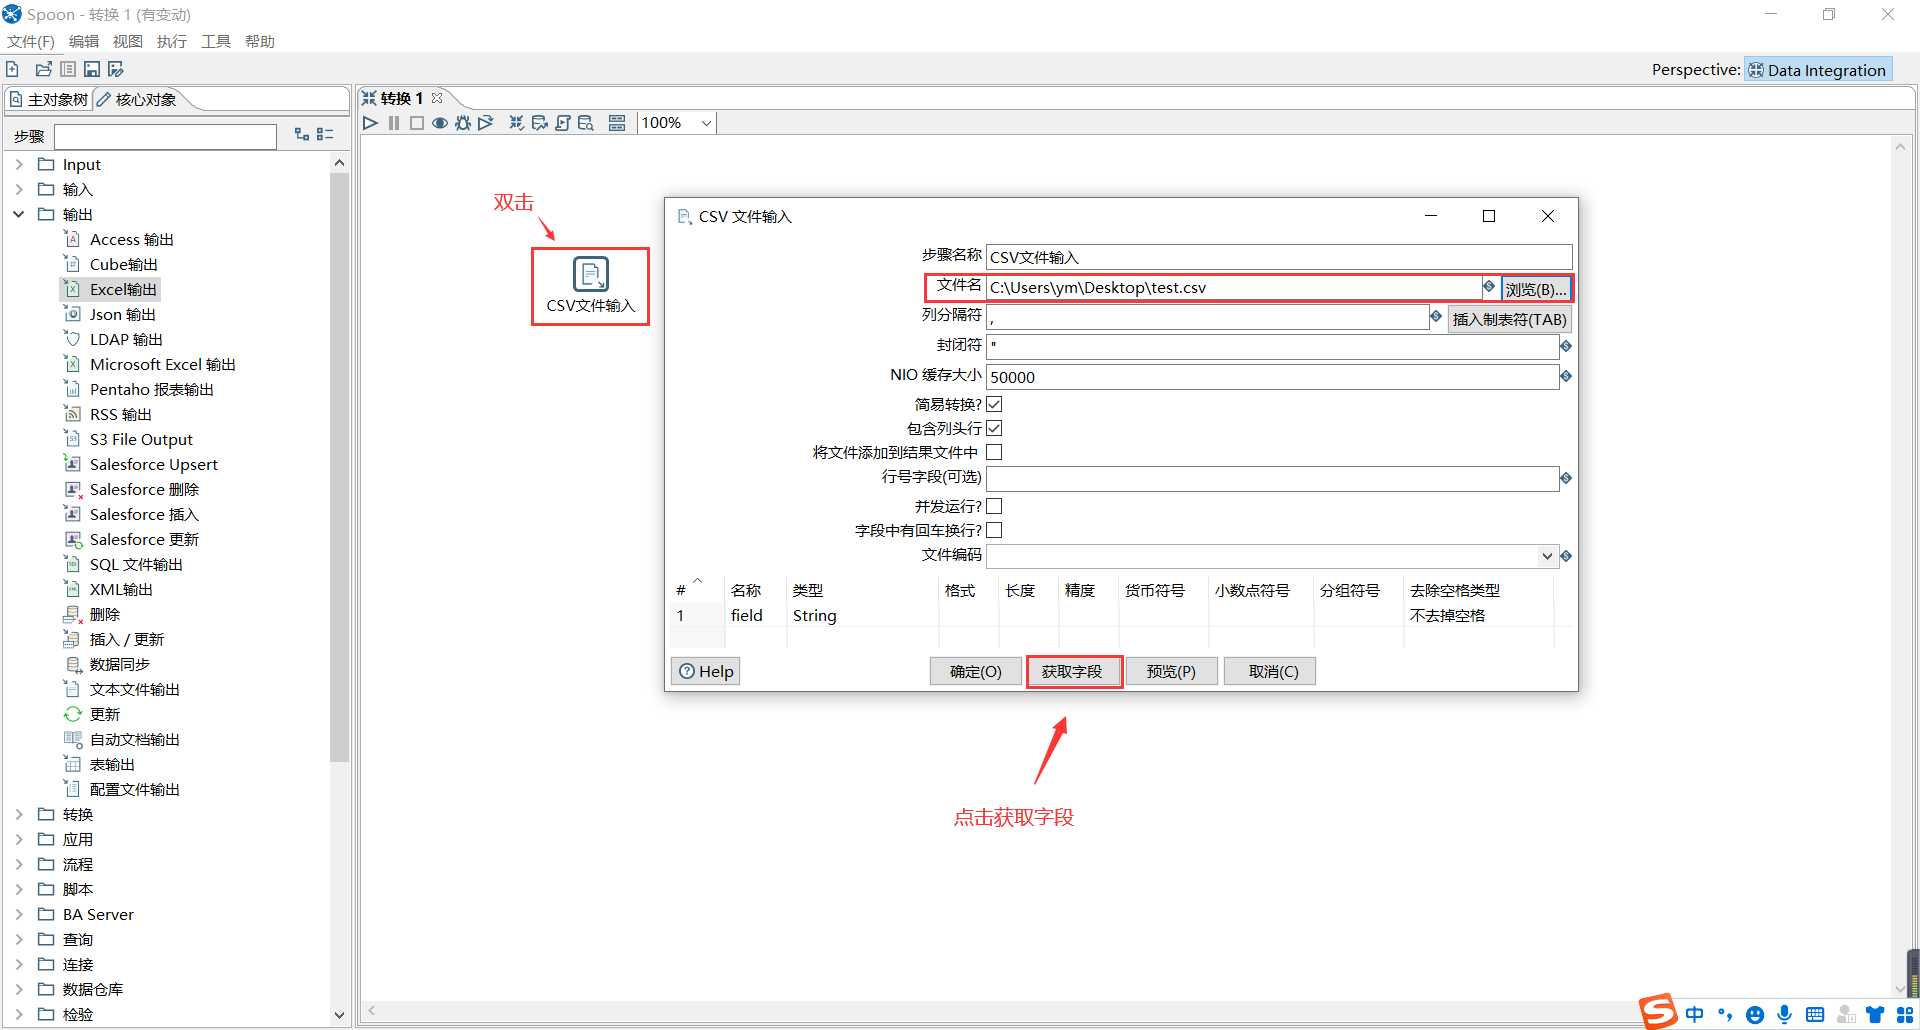Click the Get SQL script icon

tap(563, 123)
